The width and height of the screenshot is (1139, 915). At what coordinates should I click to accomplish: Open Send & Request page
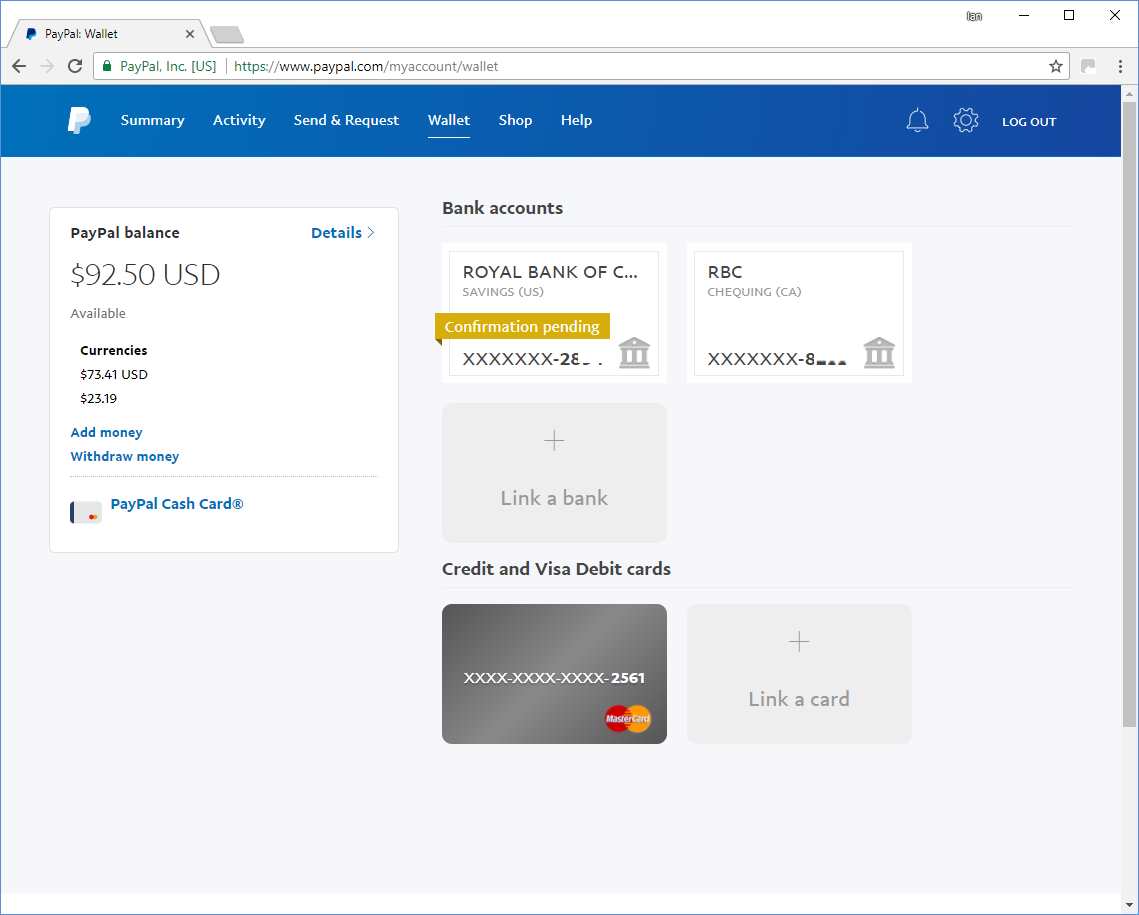(x=346, y=120)
